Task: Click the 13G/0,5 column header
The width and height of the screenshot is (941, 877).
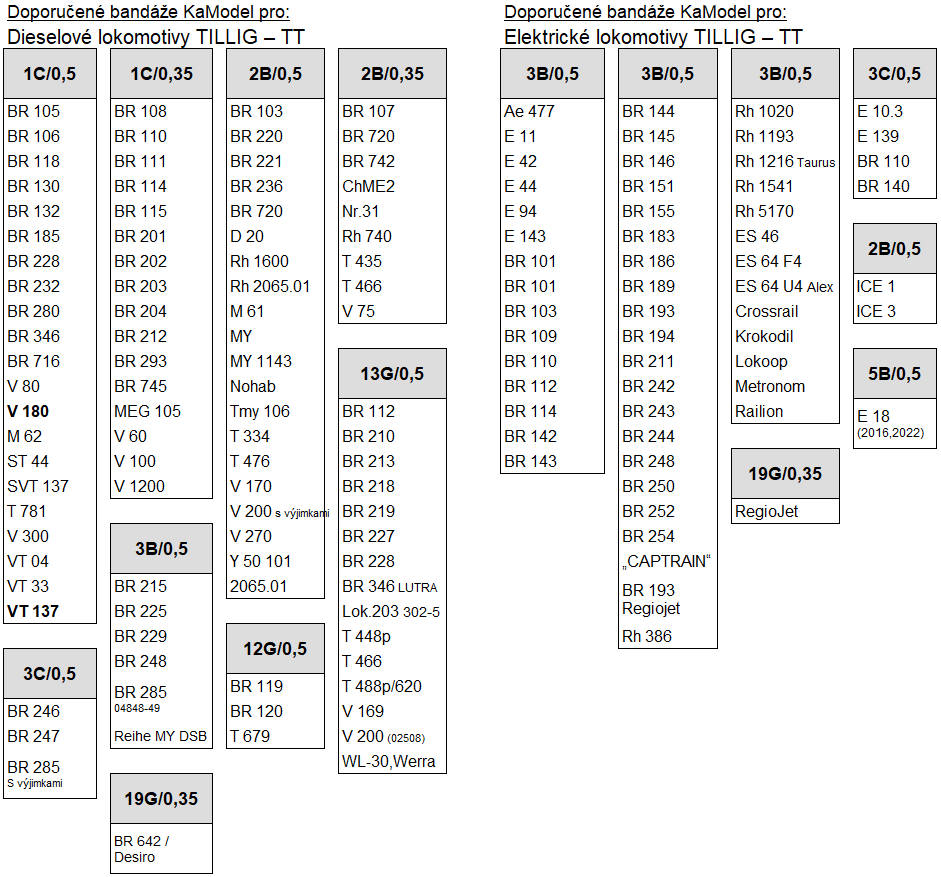Action: pyautogui.click(x=392, y=374)
